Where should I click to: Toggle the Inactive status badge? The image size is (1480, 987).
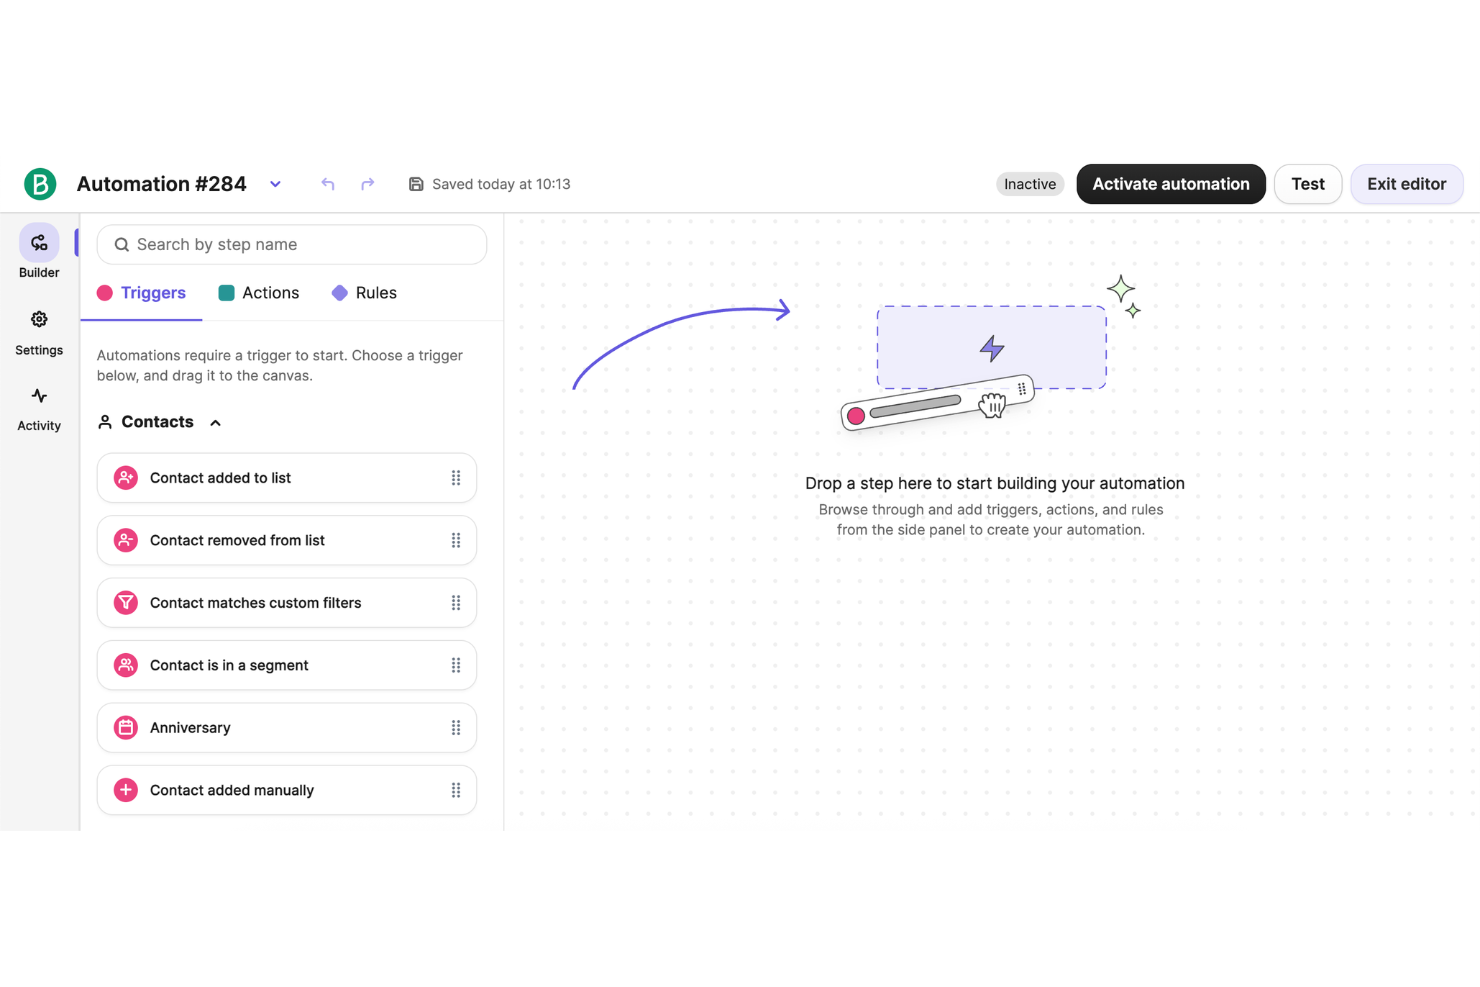(1030, 183)
